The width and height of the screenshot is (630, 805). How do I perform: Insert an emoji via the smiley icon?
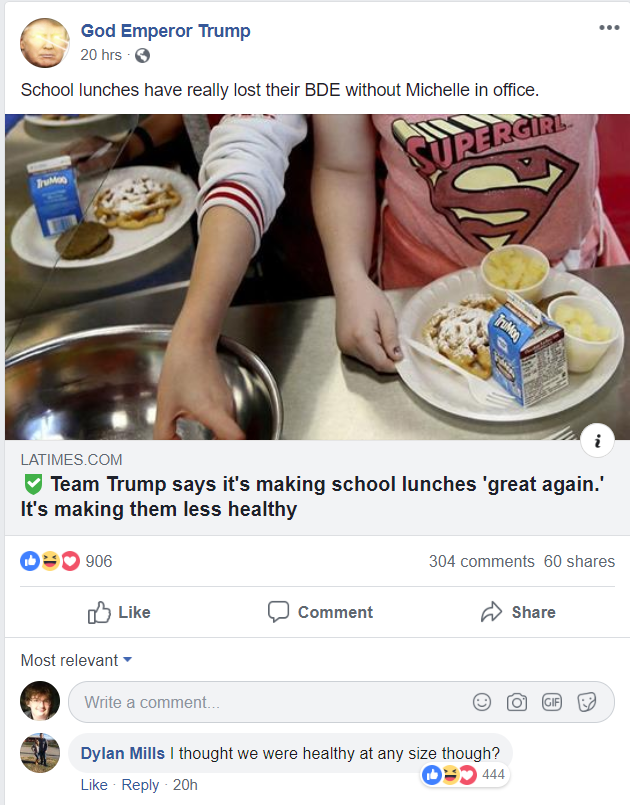tap(482, 702)
